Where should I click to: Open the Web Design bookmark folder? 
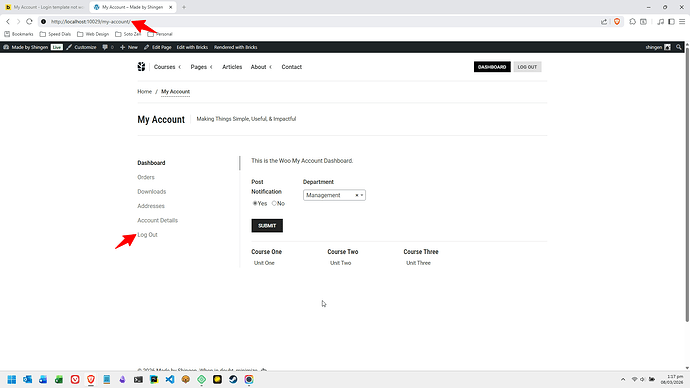(x=93, y=34)
